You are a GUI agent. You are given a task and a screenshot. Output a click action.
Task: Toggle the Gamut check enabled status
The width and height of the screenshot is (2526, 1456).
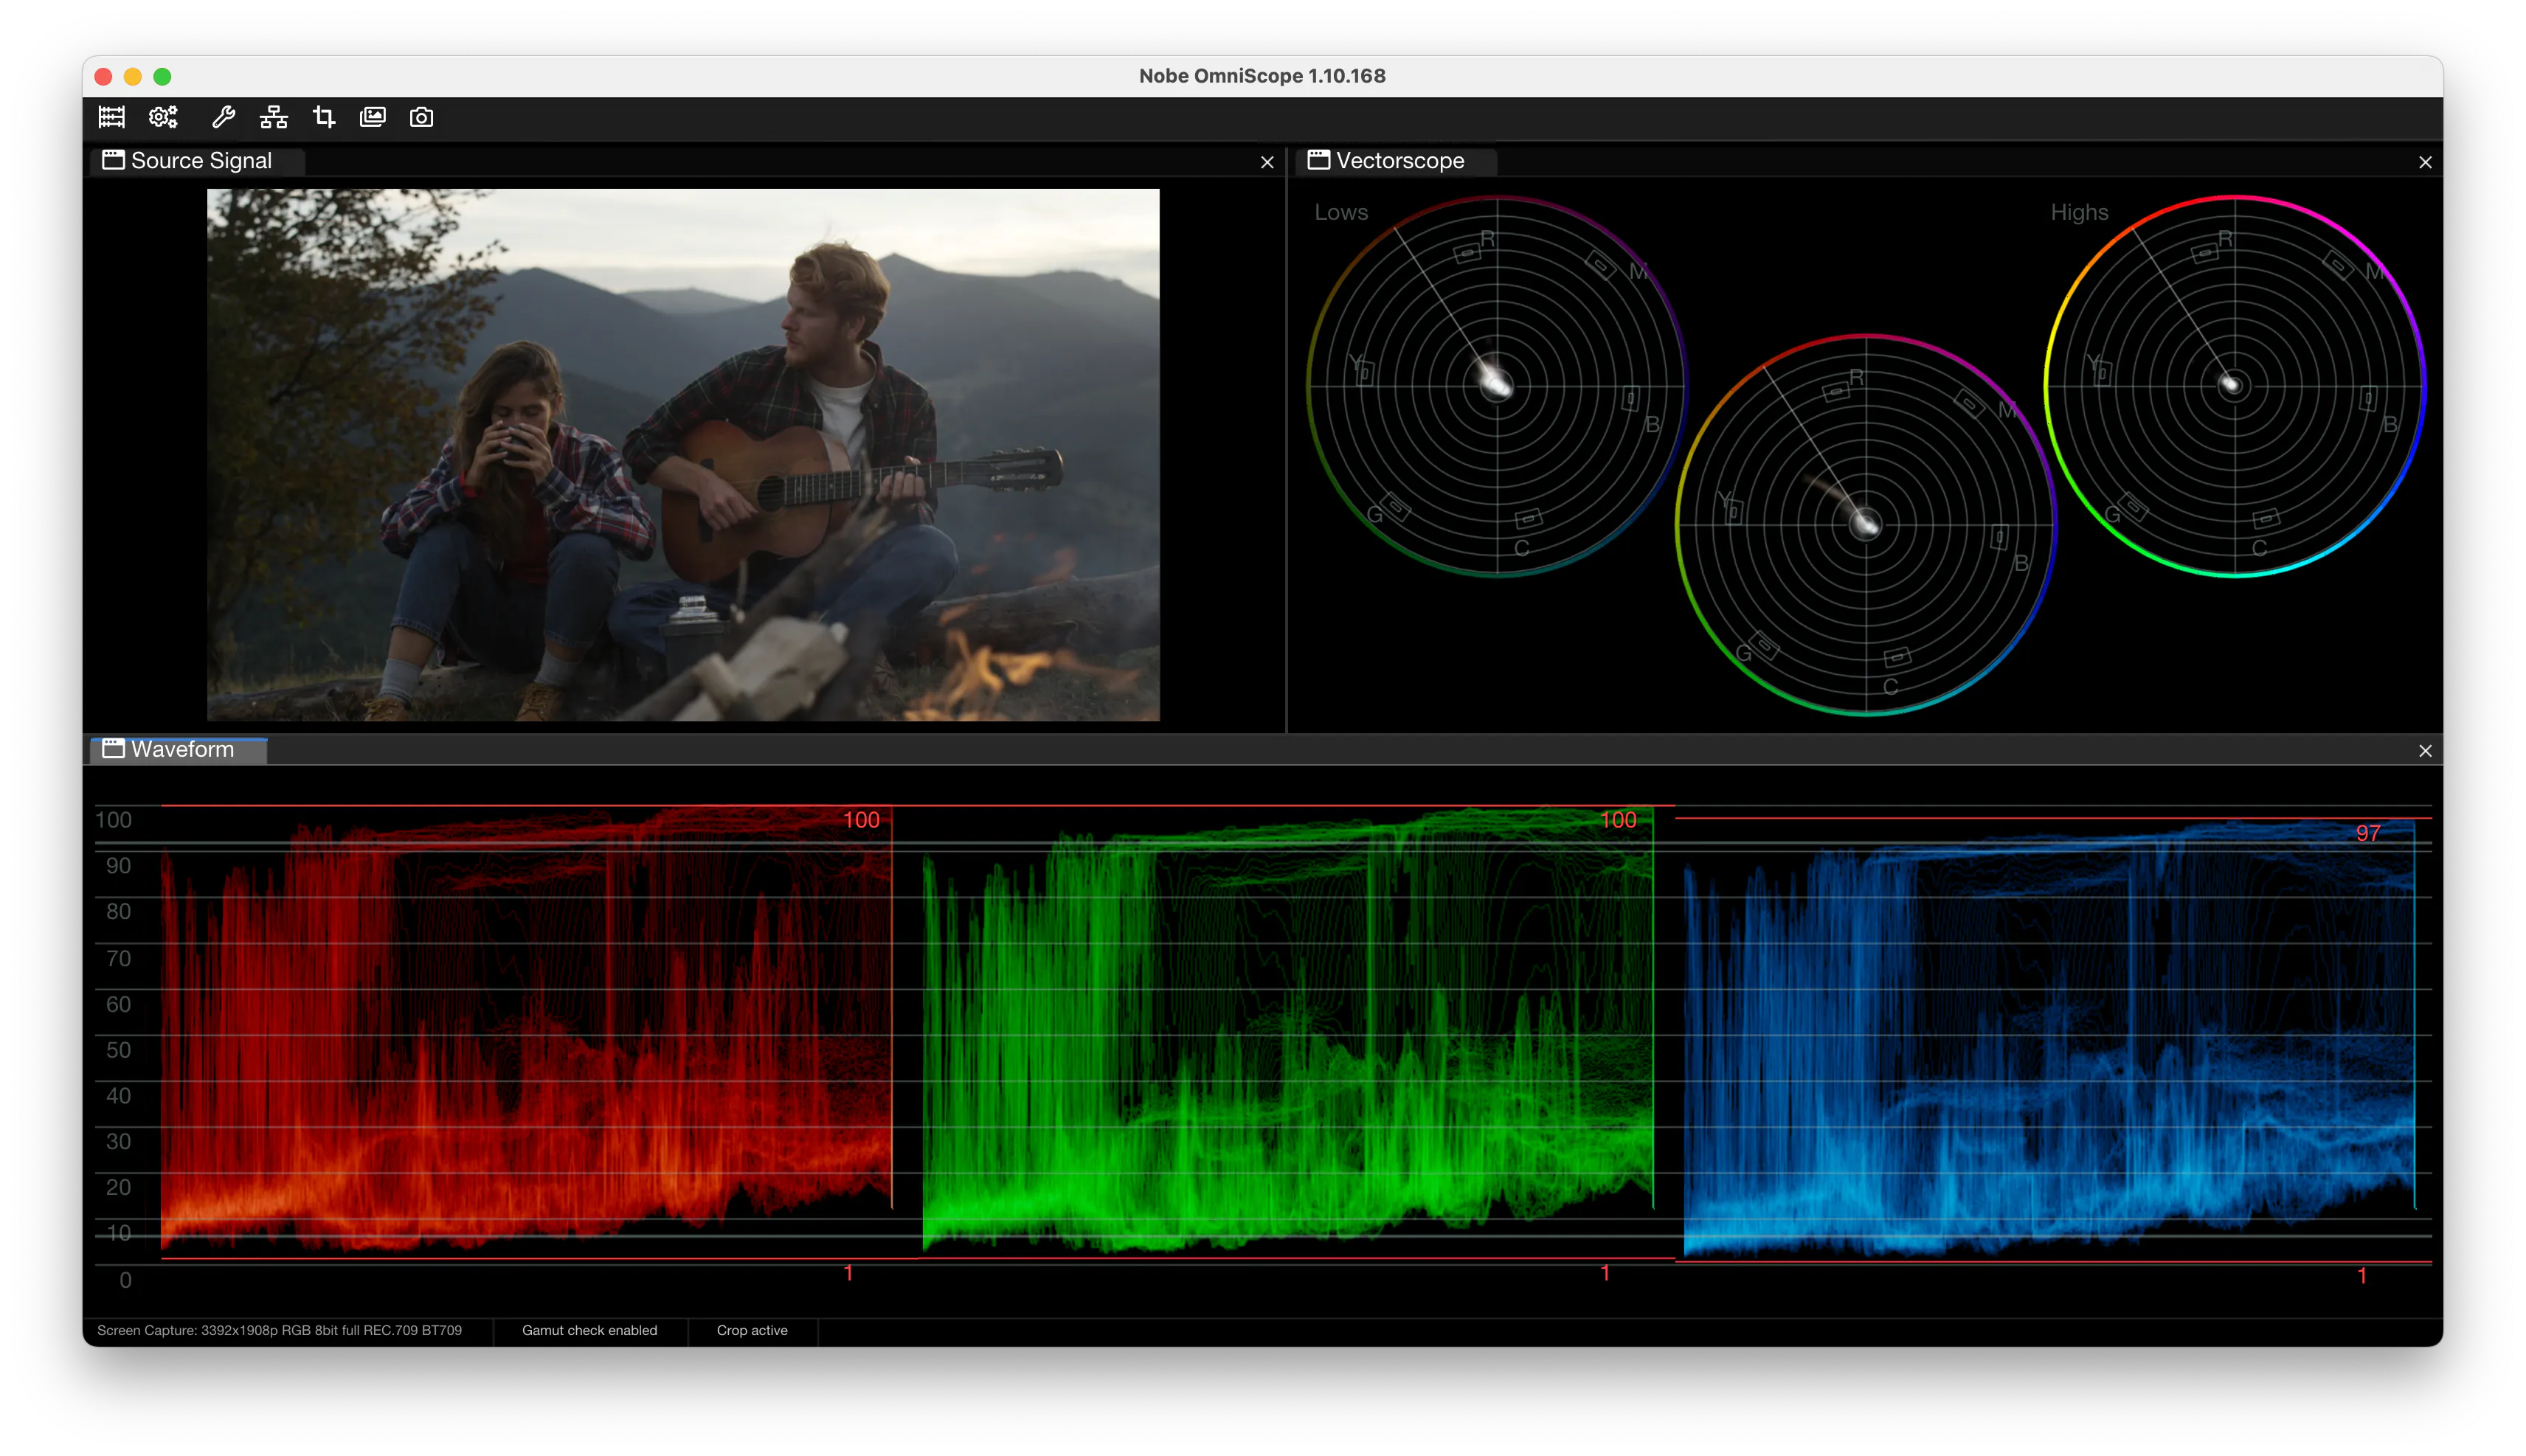coord(589,1330)
